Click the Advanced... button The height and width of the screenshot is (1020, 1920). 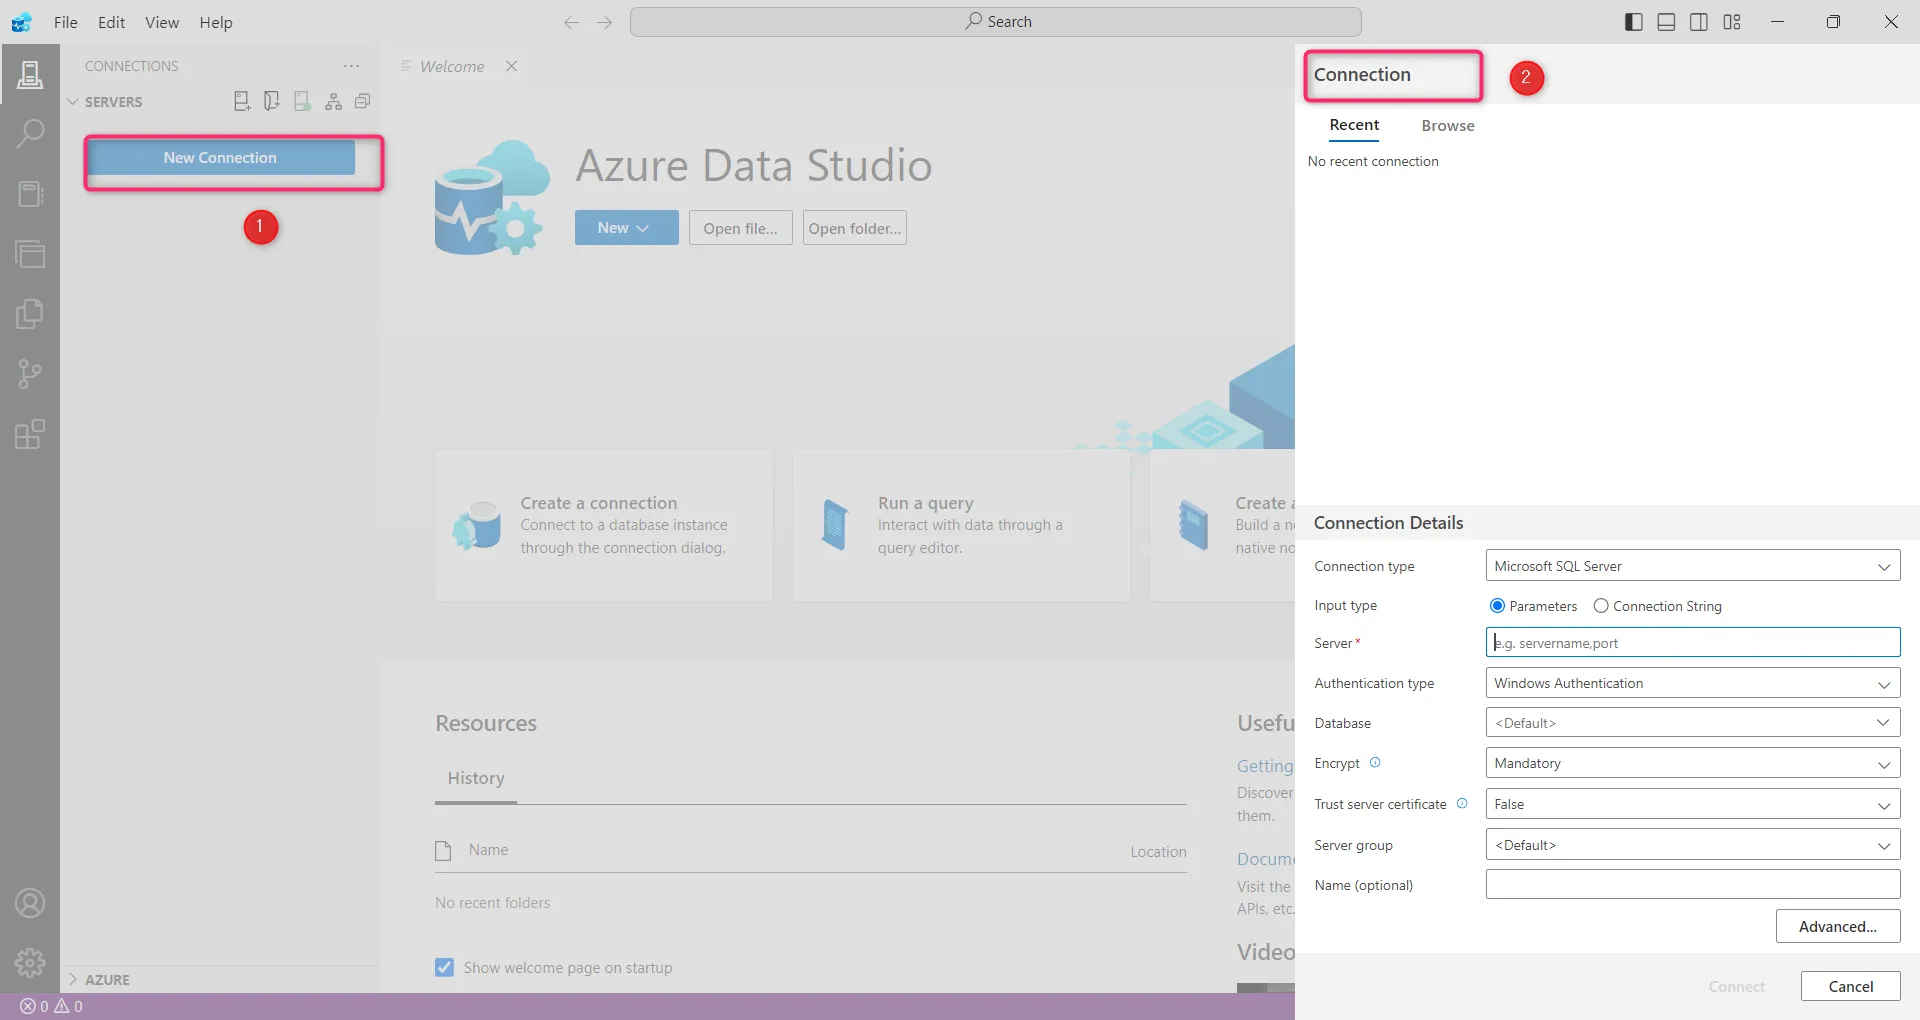click(1837, 926)
